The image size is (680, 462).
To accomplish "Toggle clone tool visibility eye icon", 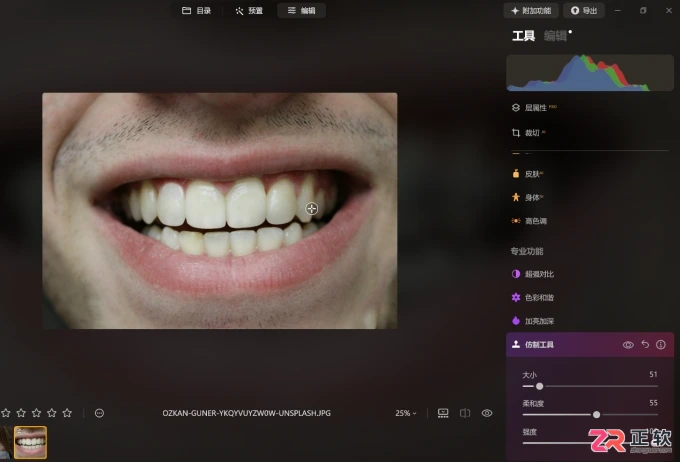I will 628,345.
